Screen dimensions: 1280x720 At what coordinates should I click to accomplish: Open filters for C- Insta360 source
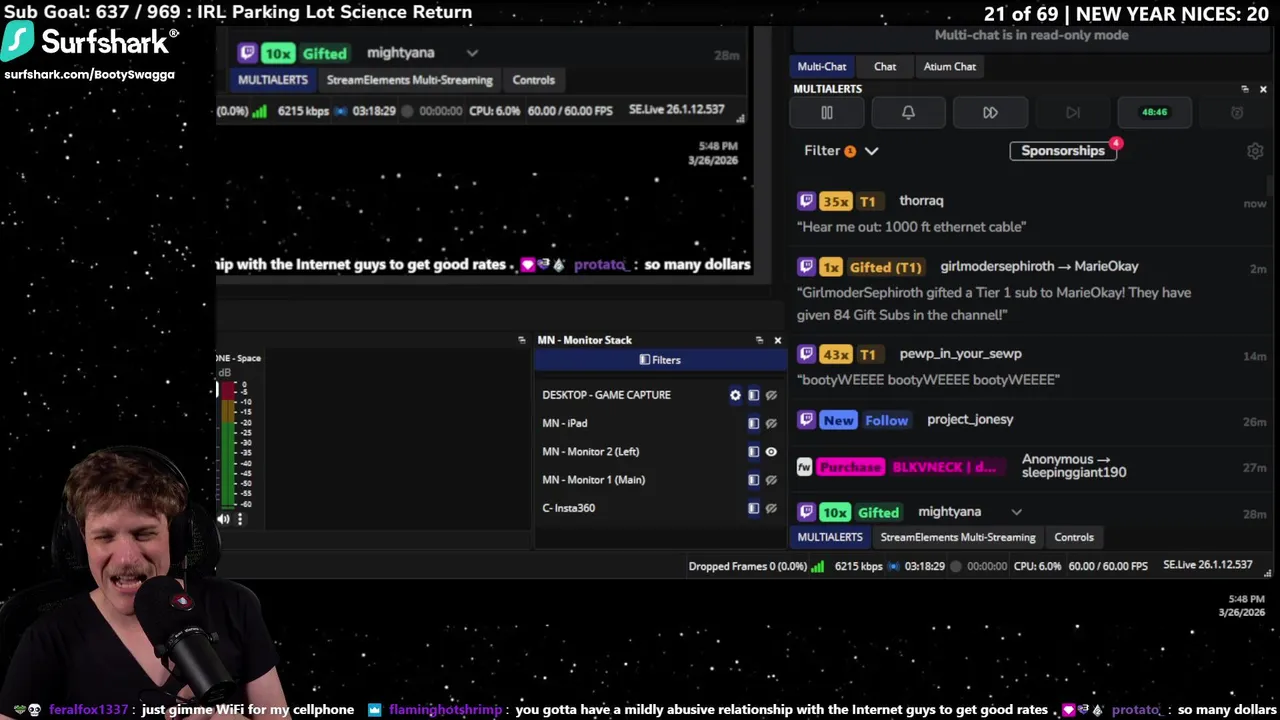tap(754, 508)
